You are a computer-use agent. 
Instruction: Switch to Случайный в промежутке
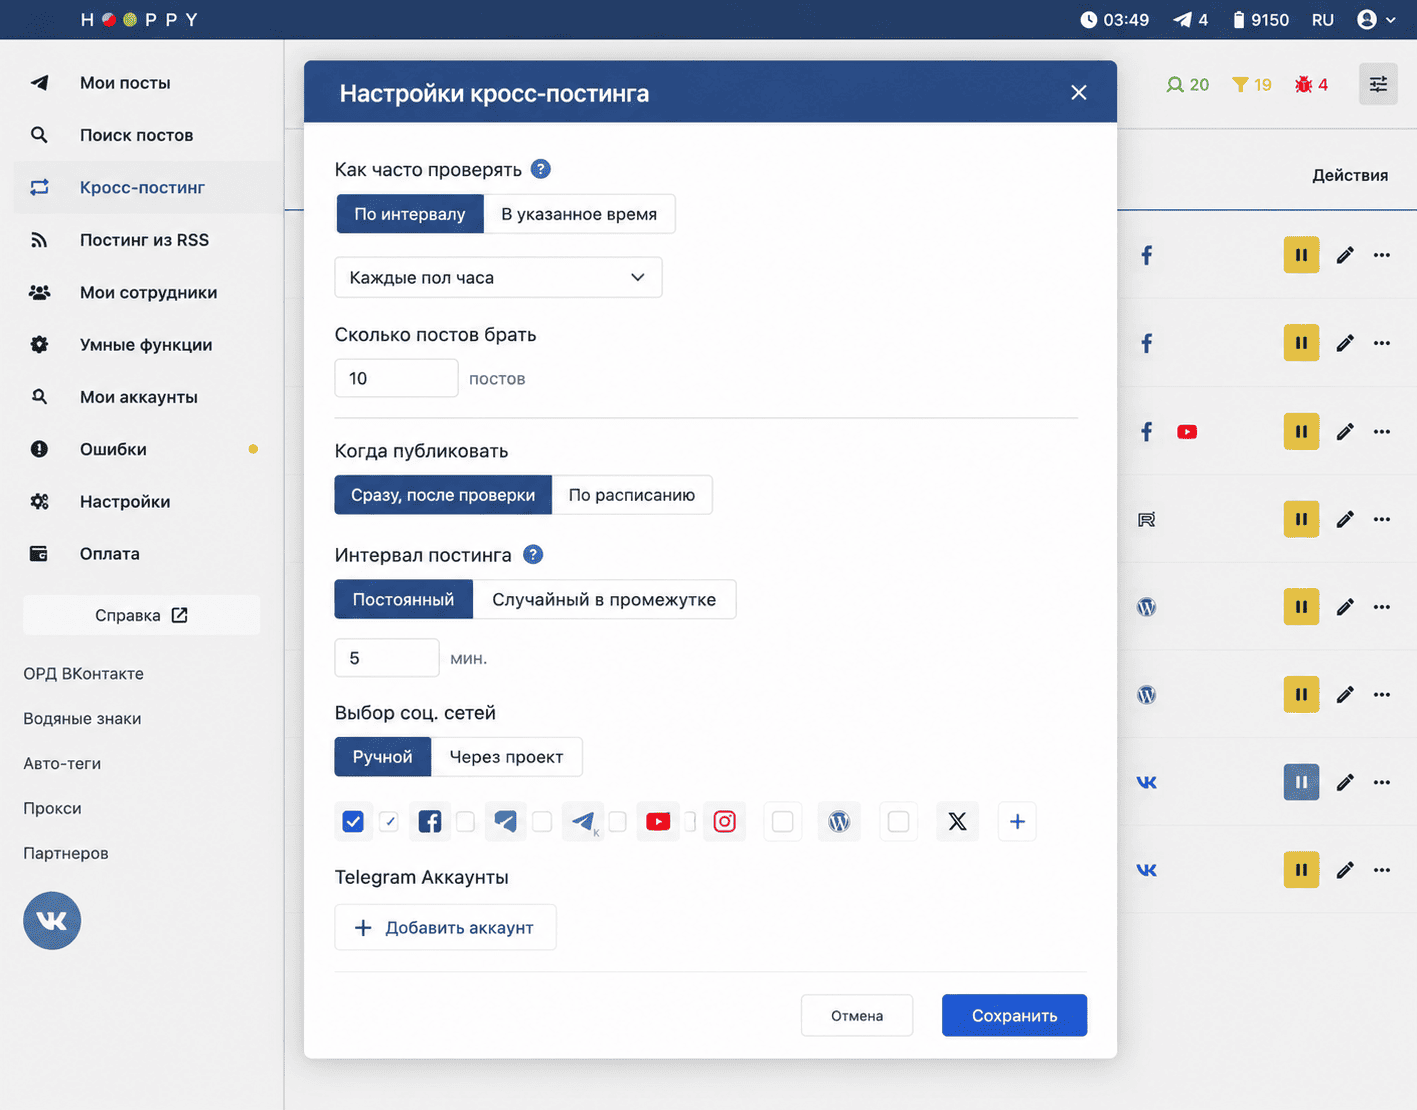604,599
